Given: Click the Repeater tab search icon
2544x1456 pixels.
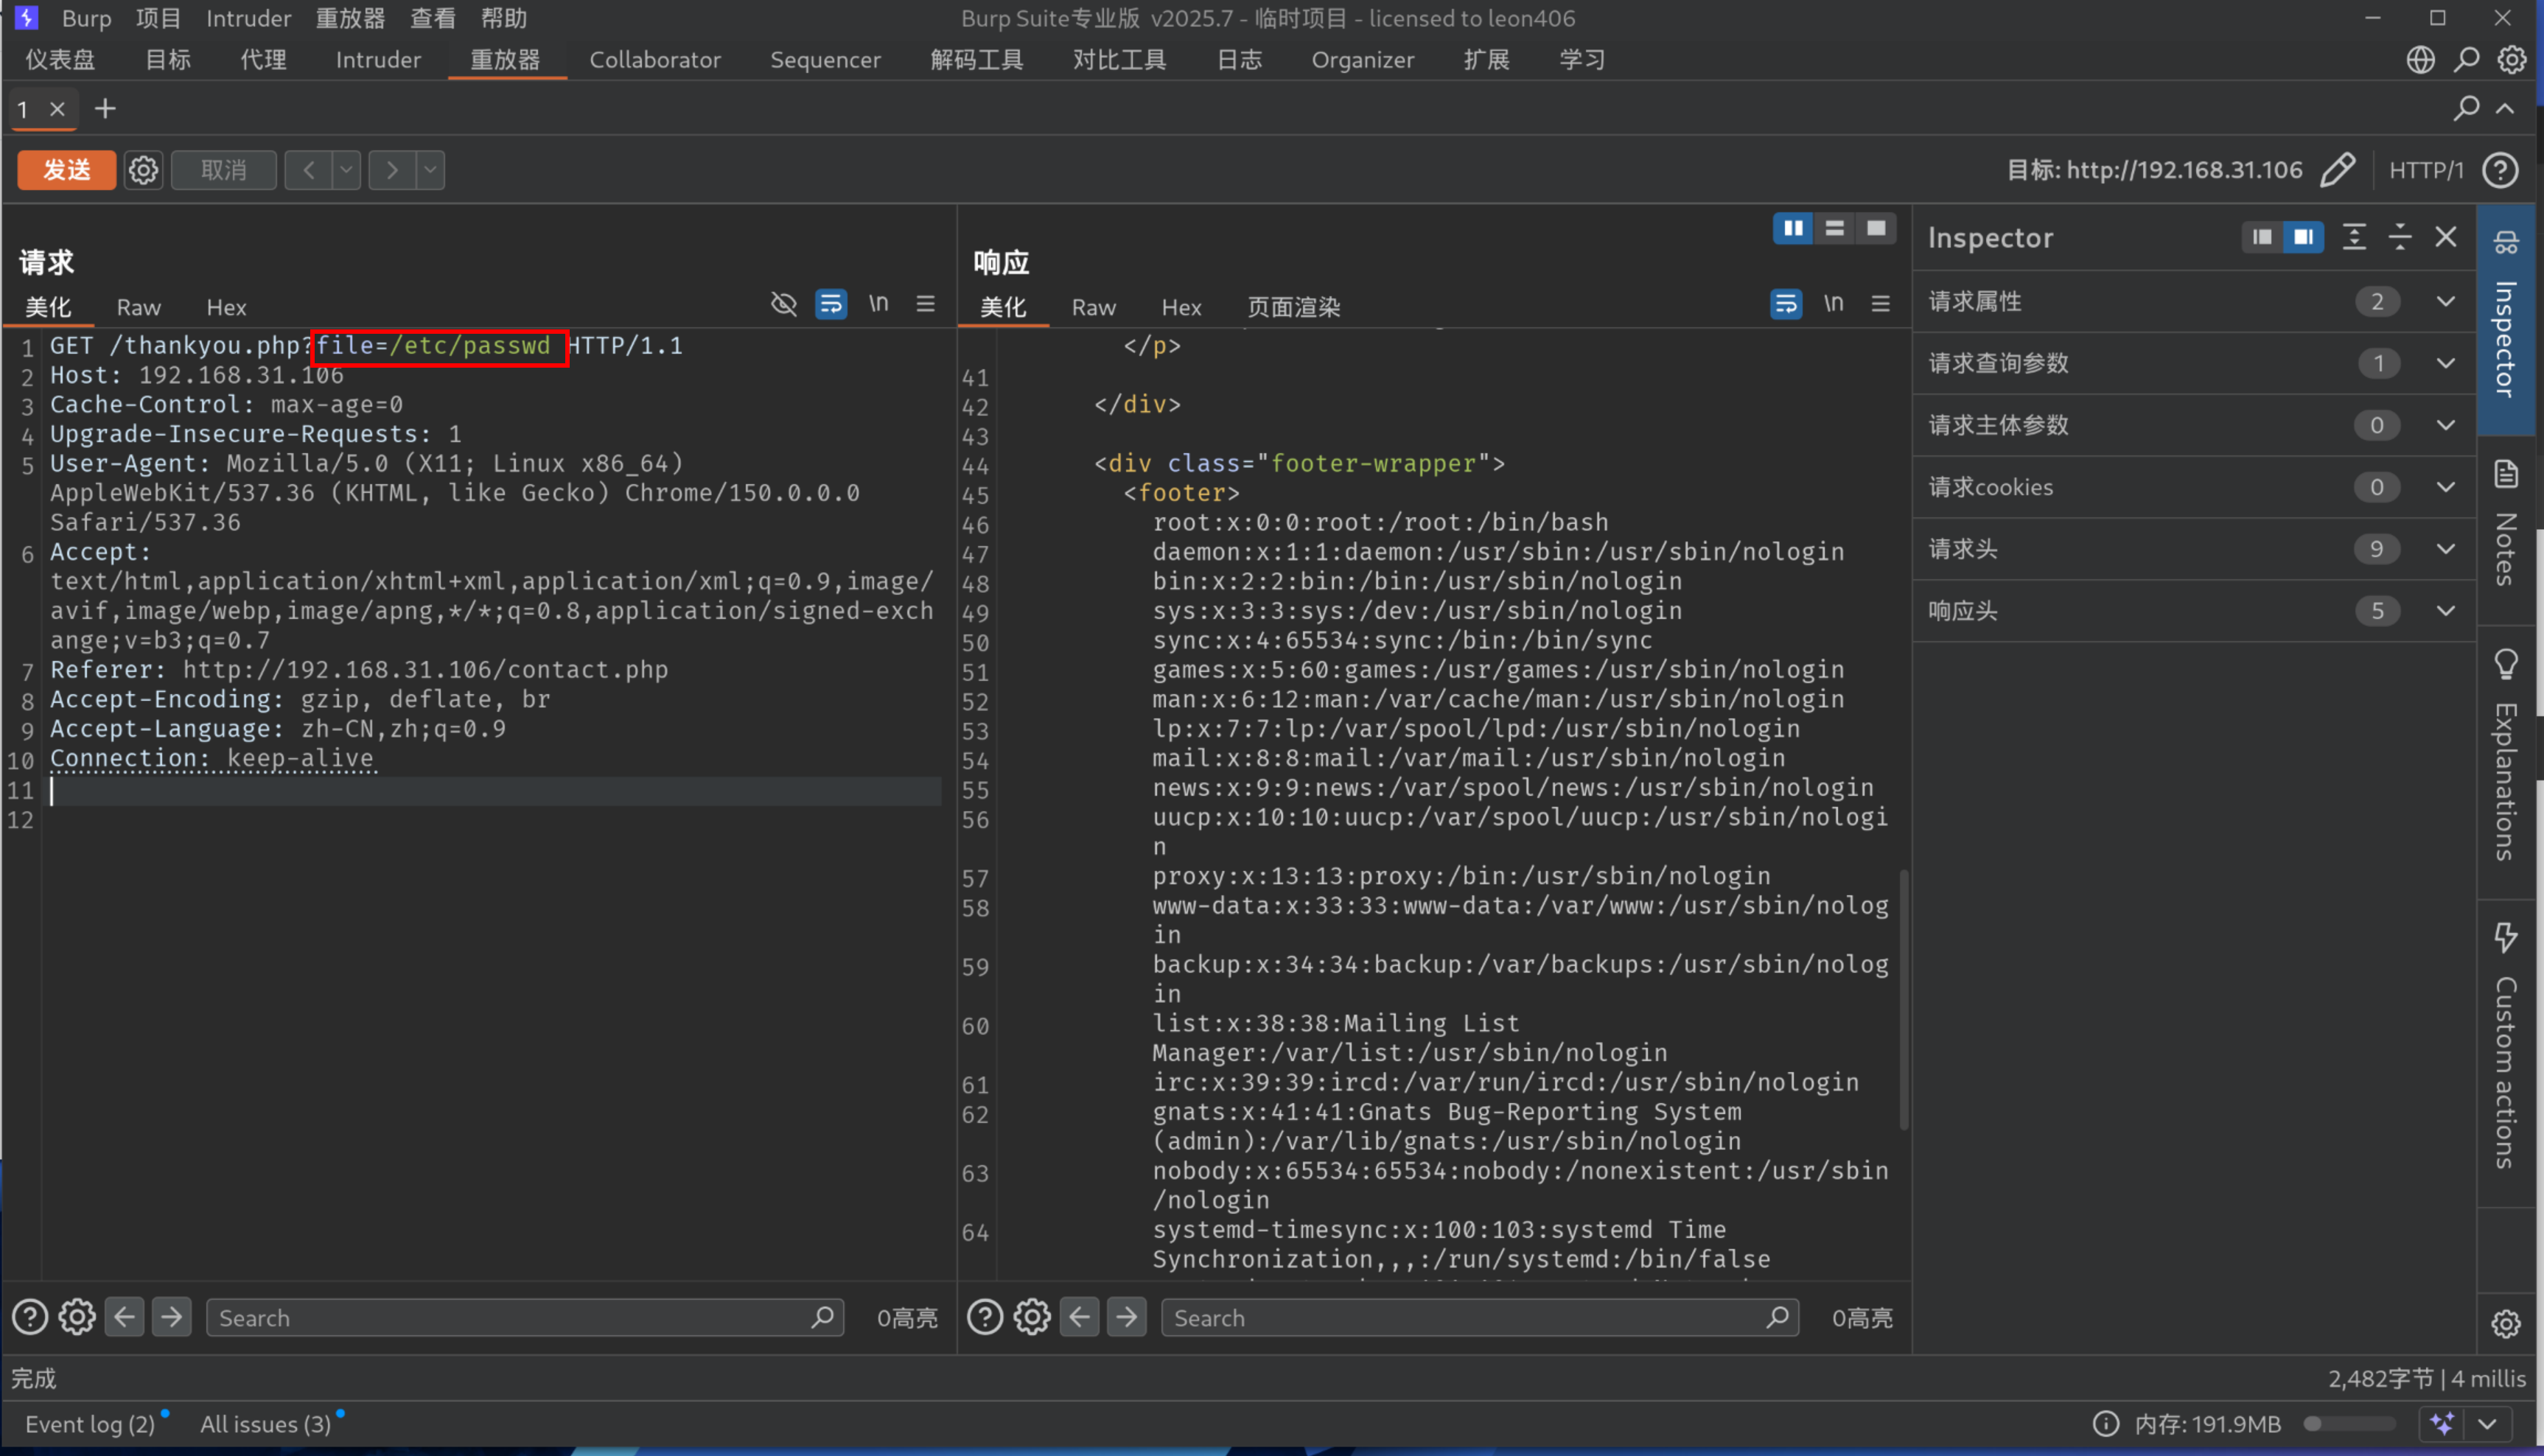Looking at the screenshot, I should pyautogui.click(x=2466, y=108).
